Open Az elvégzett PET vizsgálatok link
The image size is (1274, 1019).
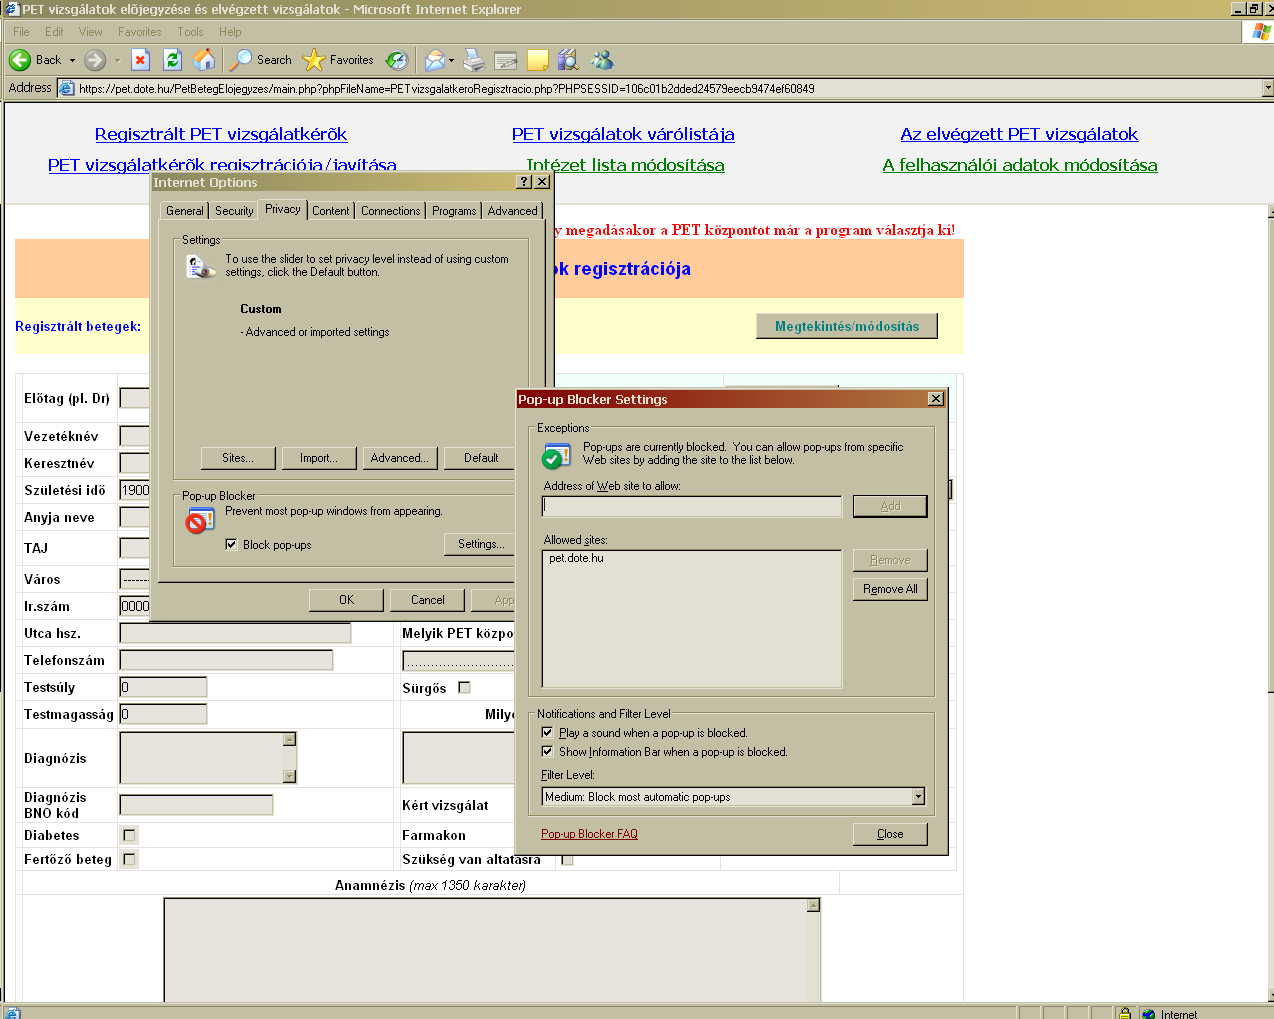1019,134
